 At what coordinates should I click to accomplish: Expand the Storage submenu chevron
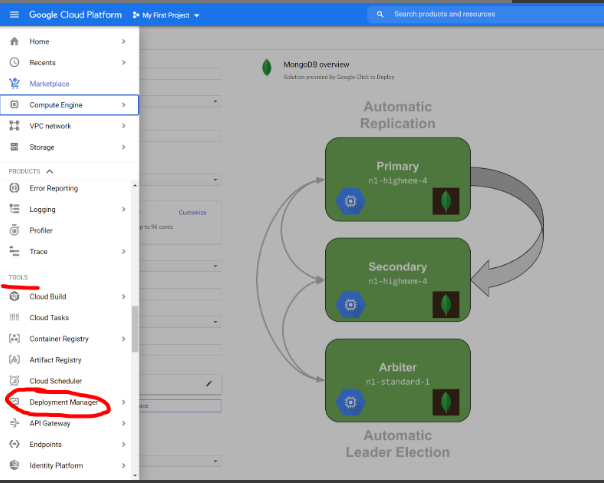click(x=123, y=147)
